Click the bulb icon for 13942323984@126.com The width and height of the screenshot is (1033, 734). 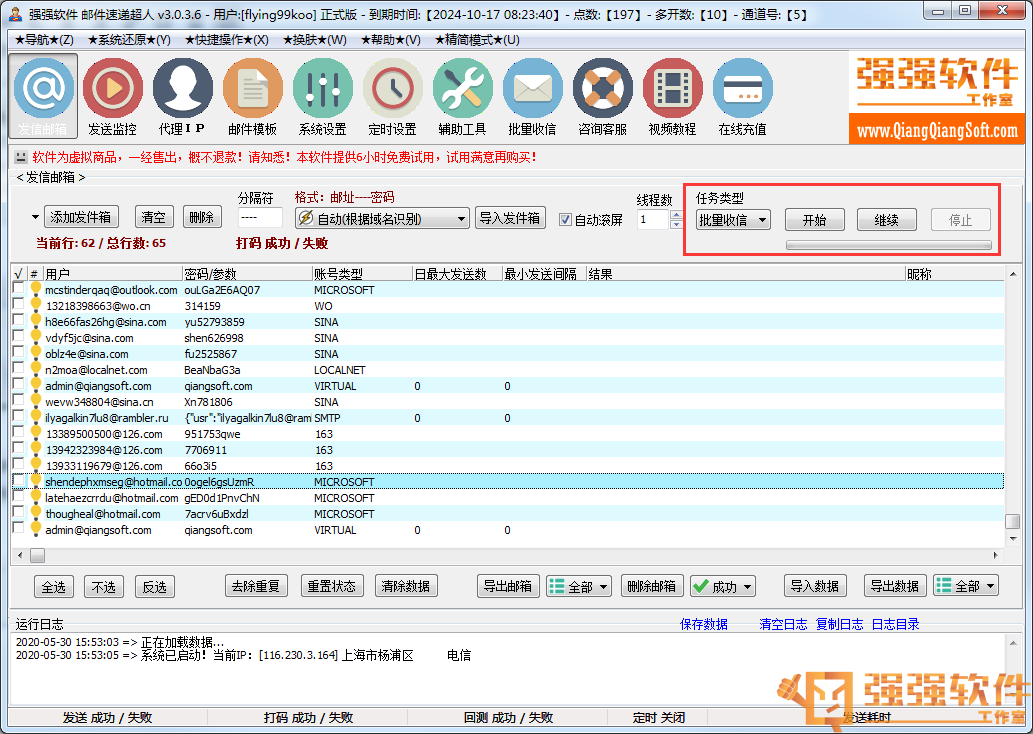pyautogui.click(x=36, y=449)
